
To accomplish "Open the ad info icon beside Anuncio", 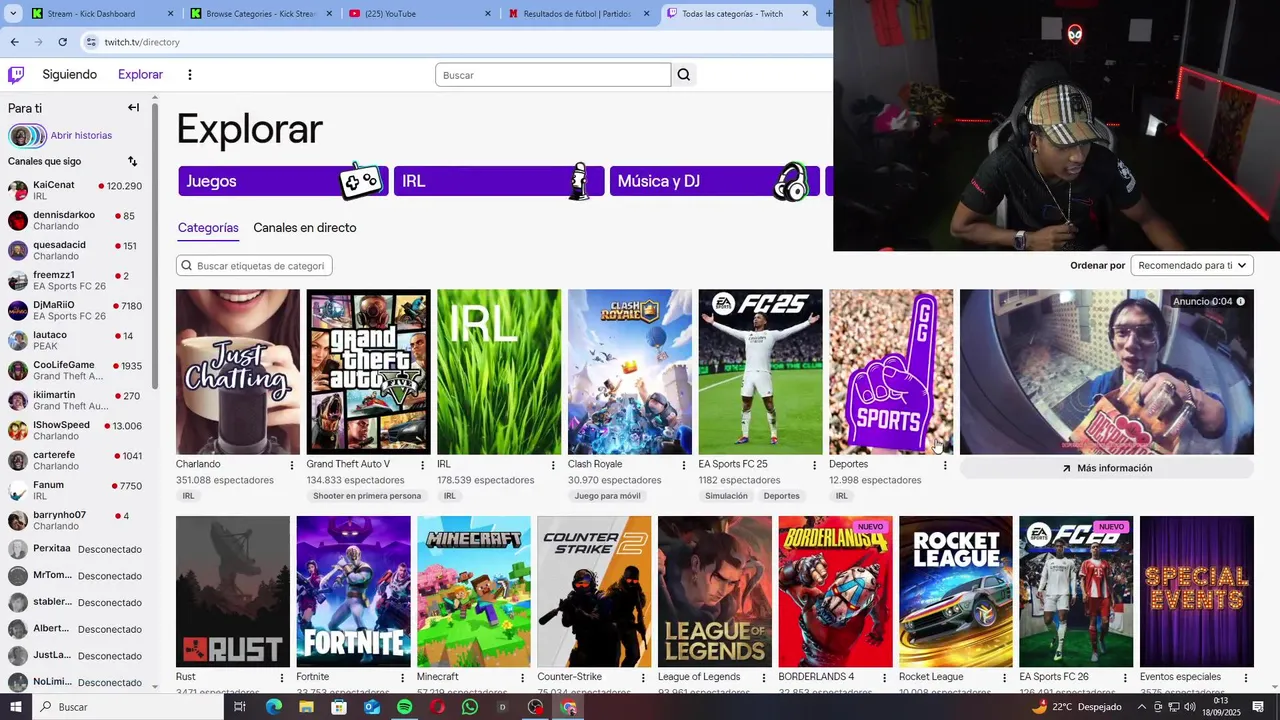I will 1241,301.
